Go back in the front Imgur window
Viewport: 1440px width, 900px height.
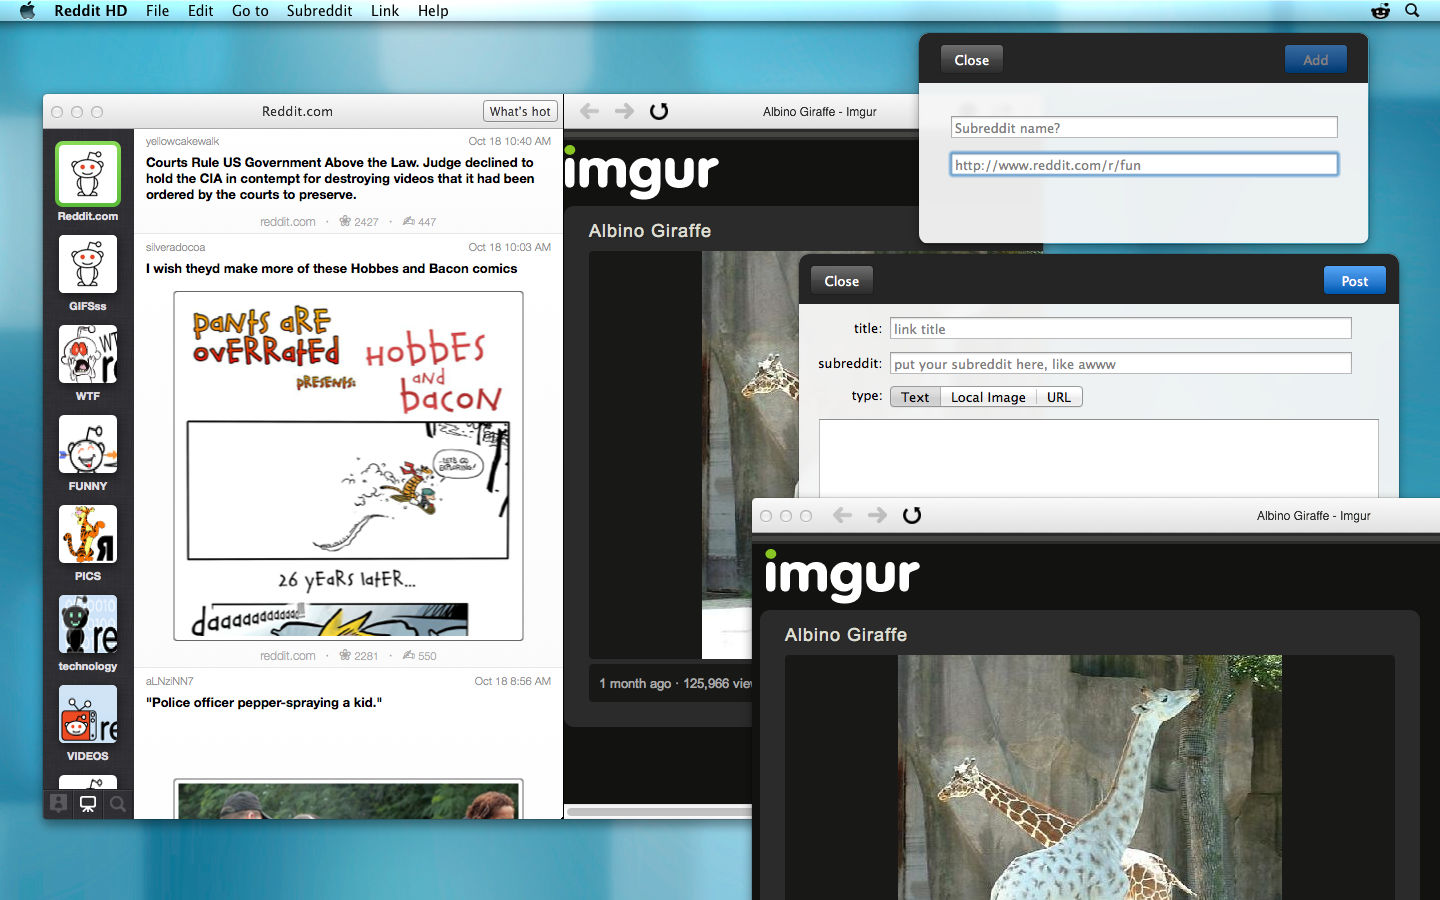843,515
